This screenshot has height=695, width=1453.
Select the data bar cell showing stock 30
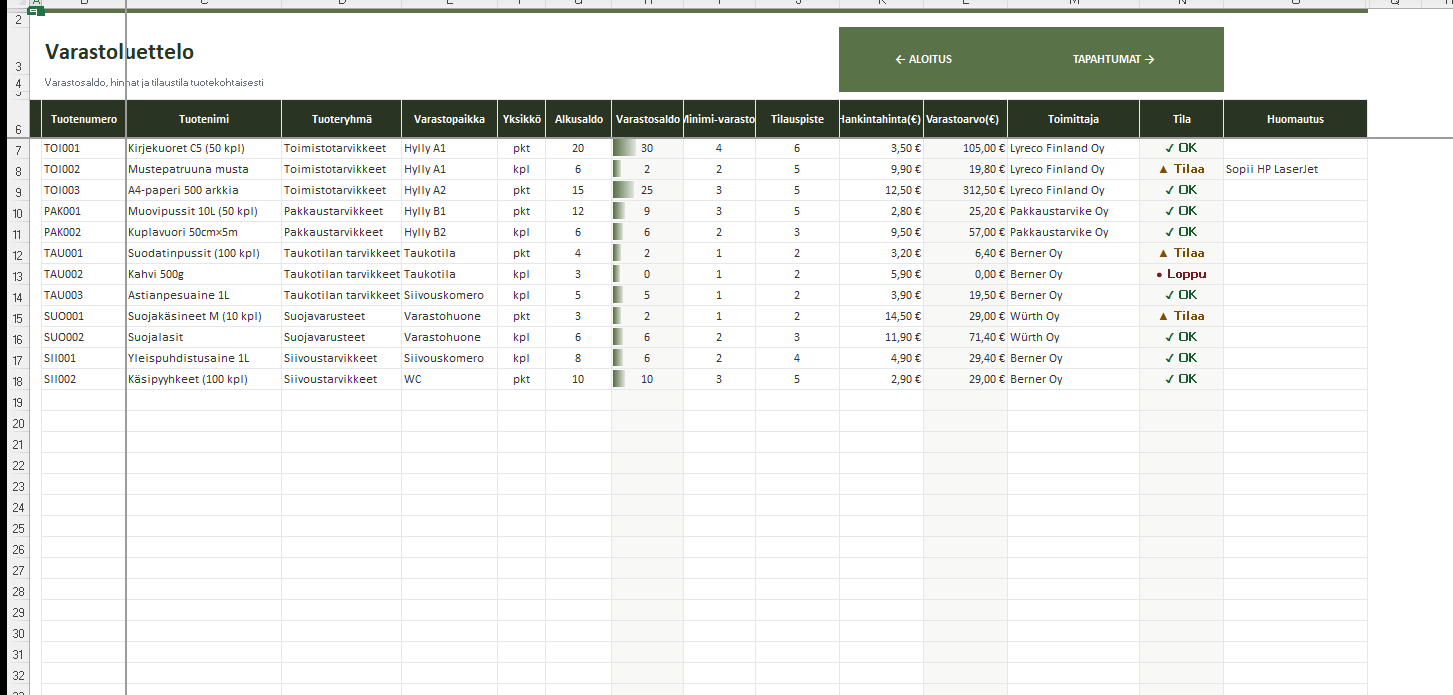tap(646, 148)
